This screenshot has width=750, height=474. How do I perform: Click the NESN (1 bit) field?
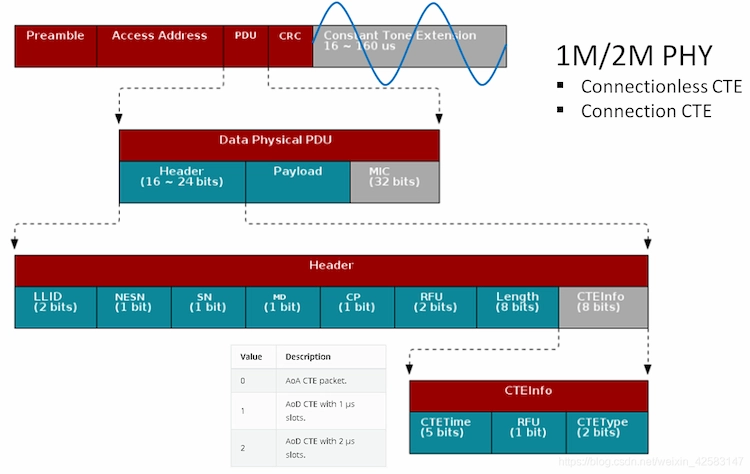(134, 307)
